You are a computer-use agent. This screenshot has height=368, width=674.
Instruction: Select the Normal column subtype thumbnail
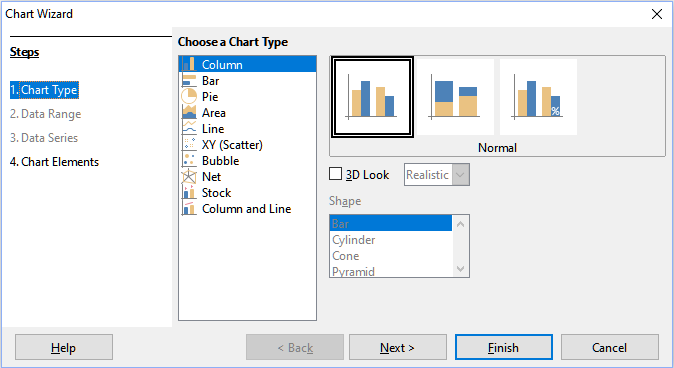[372, 97]
